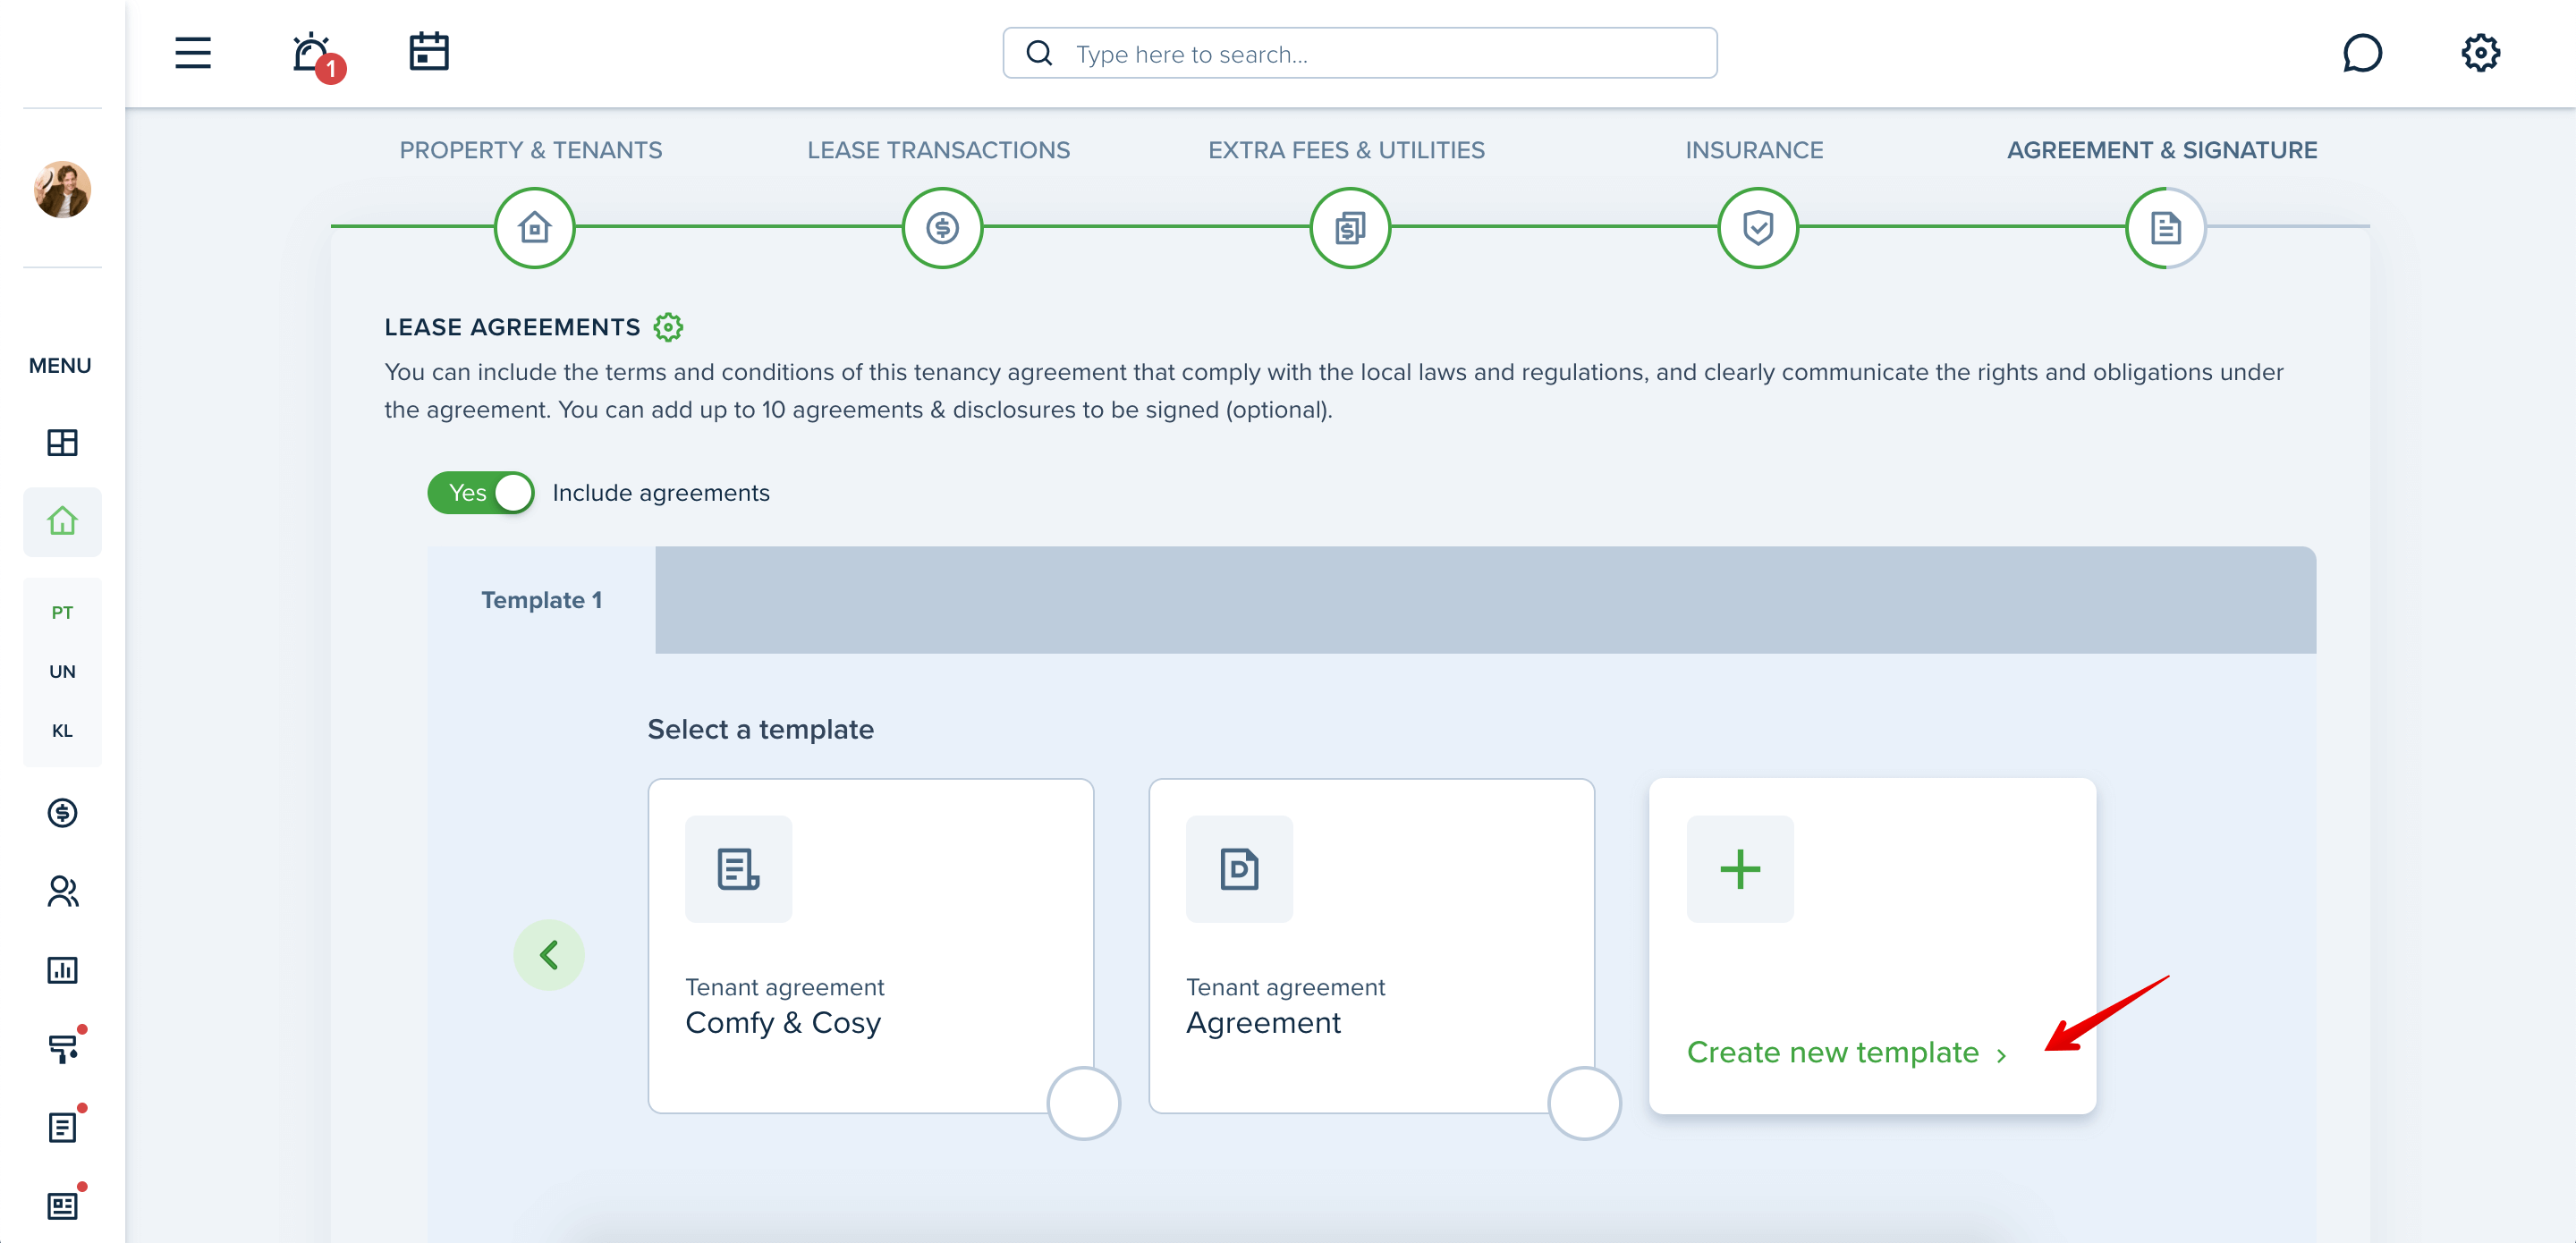The width and height of the screenshot is (2576, 1243).
Task: Click the house step circle icon
Action: click(535, 228)
